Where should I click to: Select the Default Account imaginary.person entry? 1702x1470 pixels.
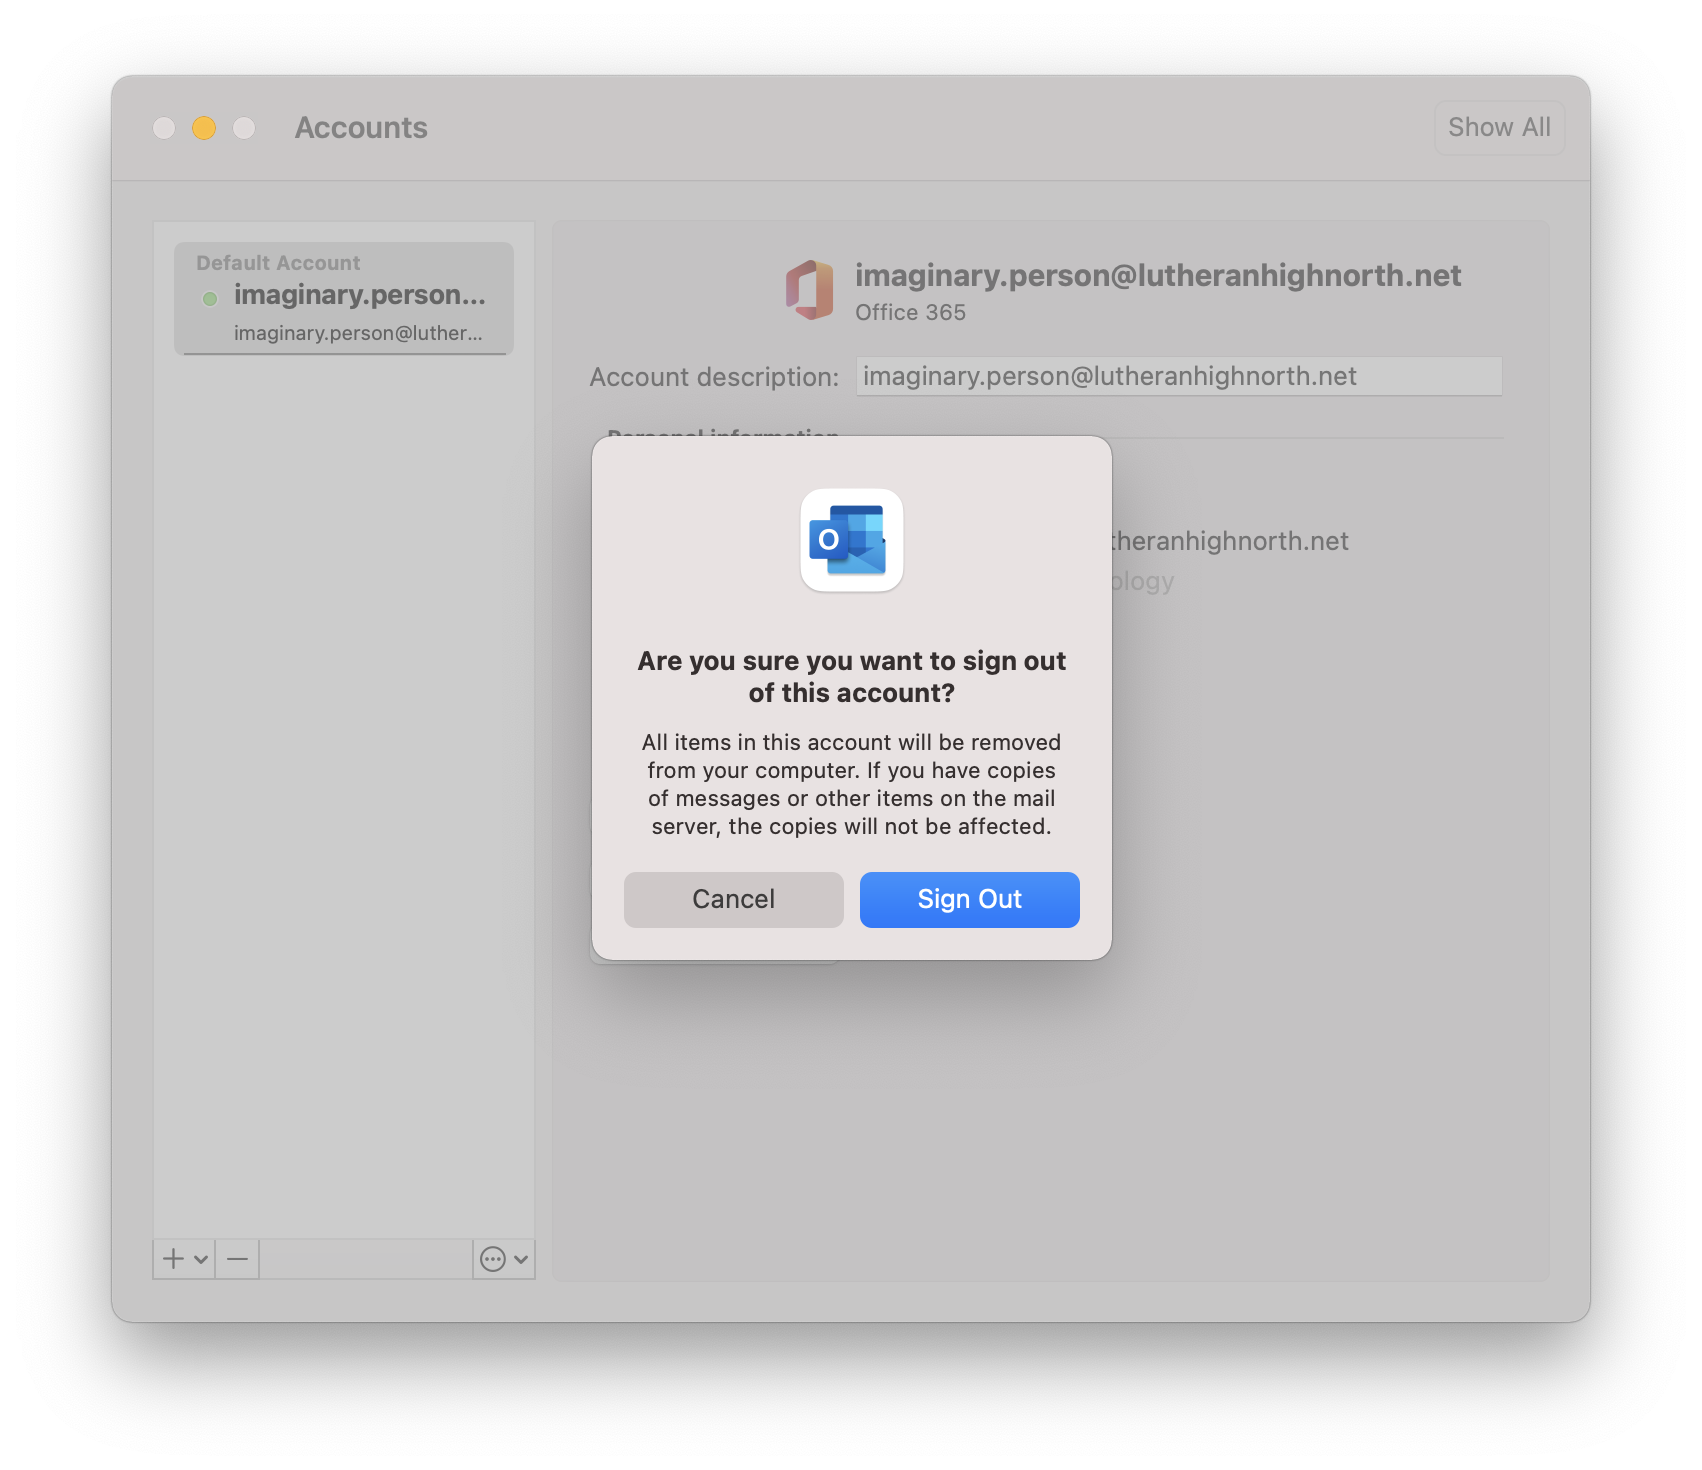tap(344, 298)
